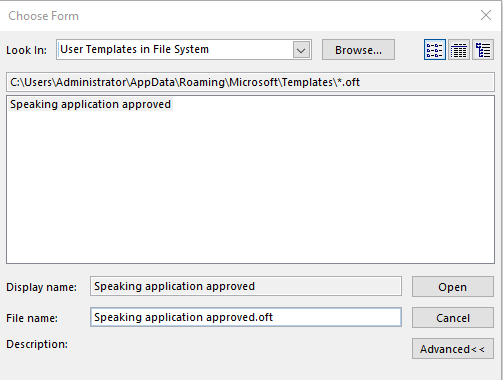Focus the File name text box

coord(246,317)
